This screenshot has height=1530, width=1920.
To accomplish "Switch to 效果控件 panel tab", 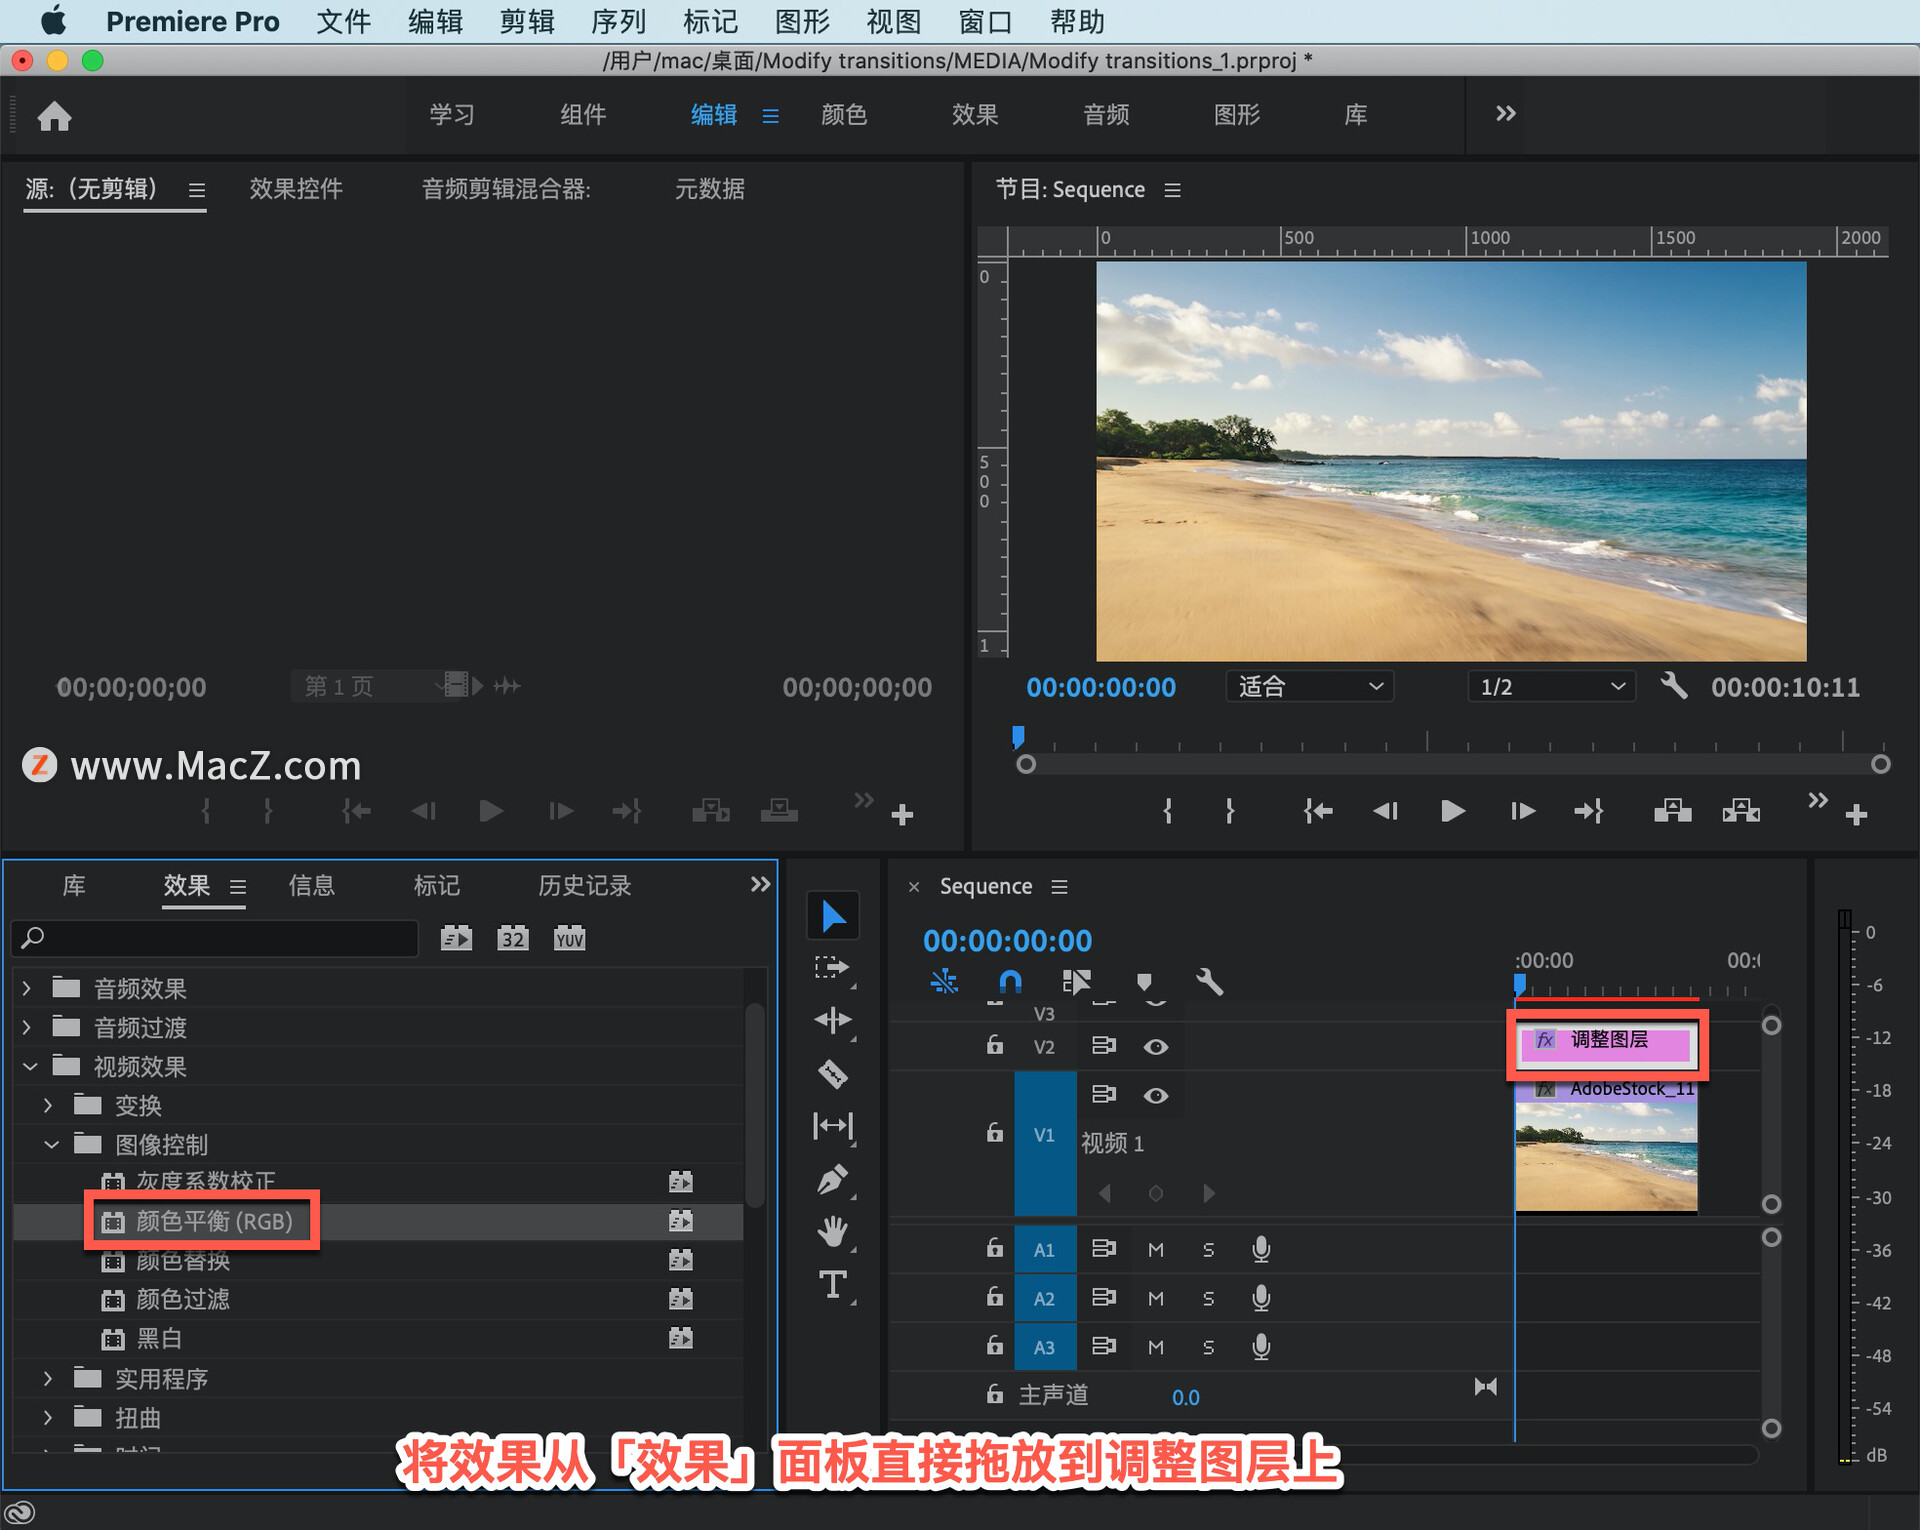I will coord(295,188).
